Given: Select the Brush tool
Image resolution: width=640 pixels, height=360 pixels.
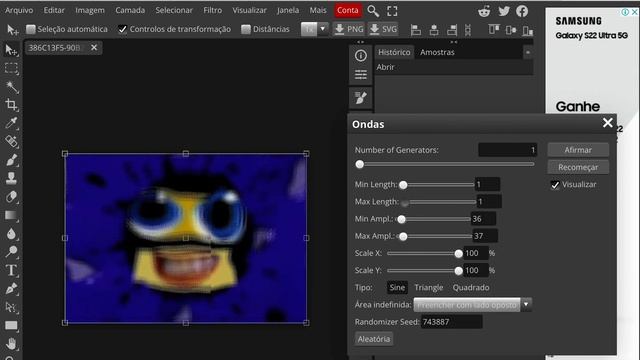Looking at the screenshot, I should click(x=11, y=160).
